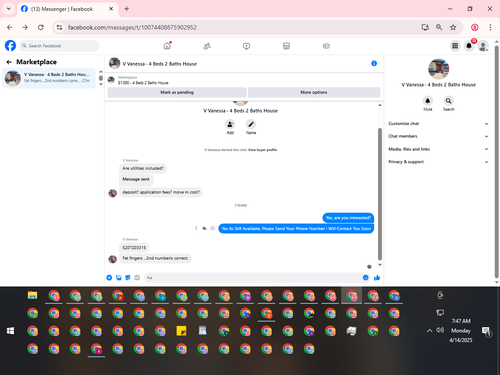Mute this conversation bell icon

[x=428, y=101]
